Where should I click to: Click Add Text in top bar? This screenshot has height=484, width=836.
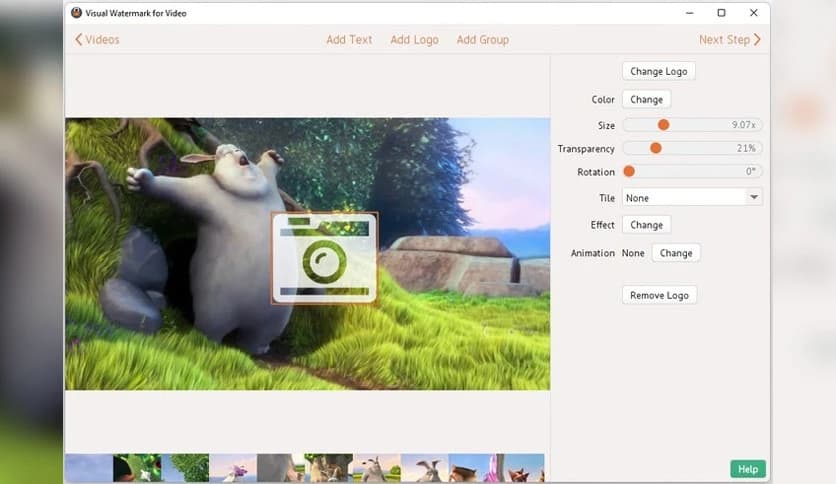tap(349, 39)
